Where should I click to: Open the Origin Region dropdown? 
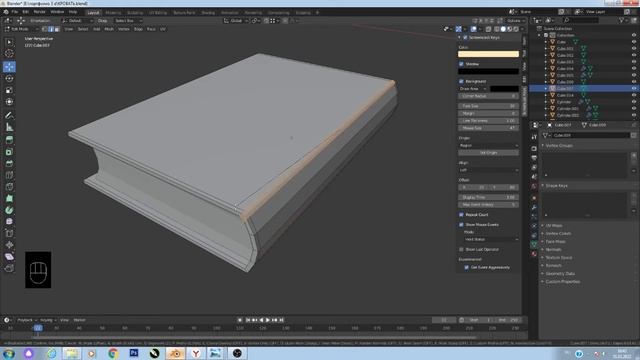point(489,145)
